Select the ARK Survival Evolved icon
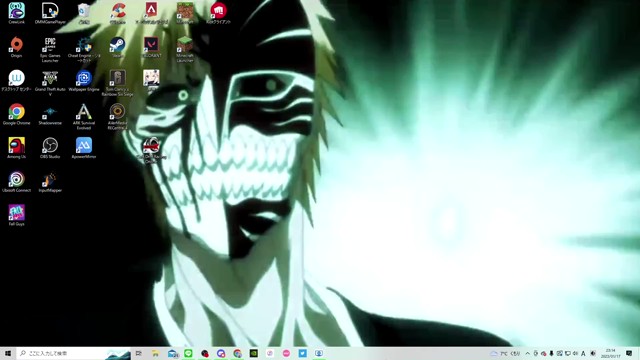The image size is (640, 360). [84, 116]
